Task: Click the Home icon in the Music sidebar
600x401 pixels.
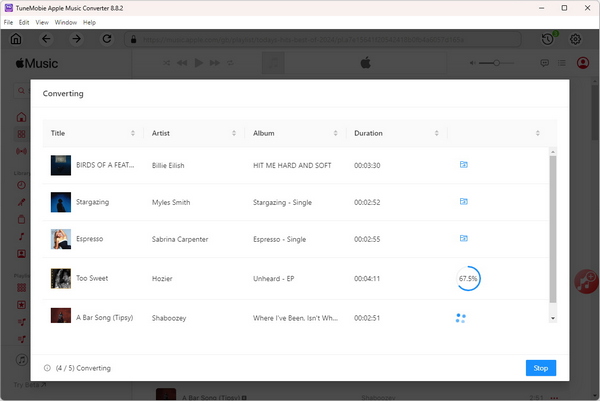Action: (21, 117)
